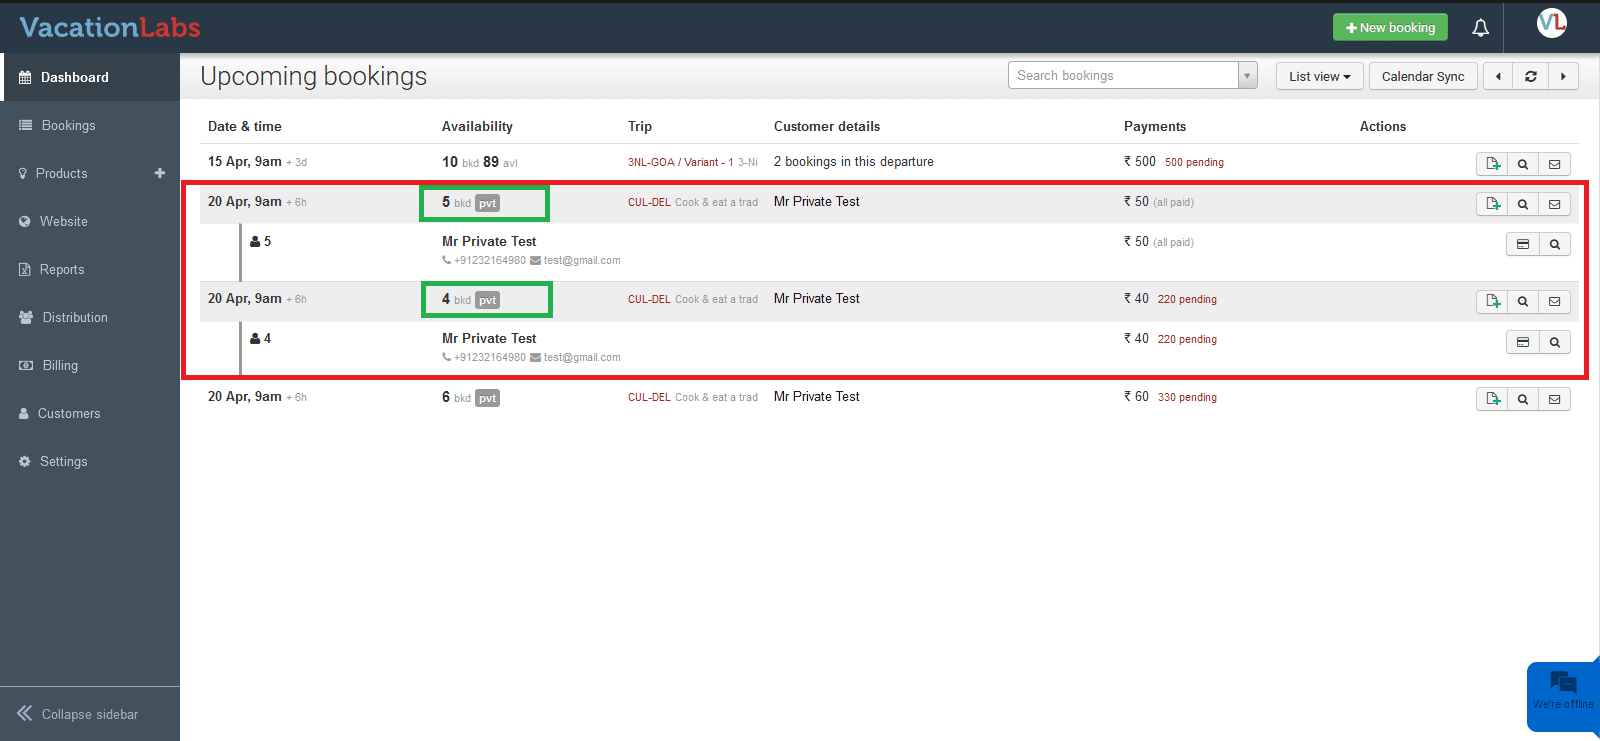
Task: Click add-booking icon for 15 Apr departure
Action: (1492, 164)
